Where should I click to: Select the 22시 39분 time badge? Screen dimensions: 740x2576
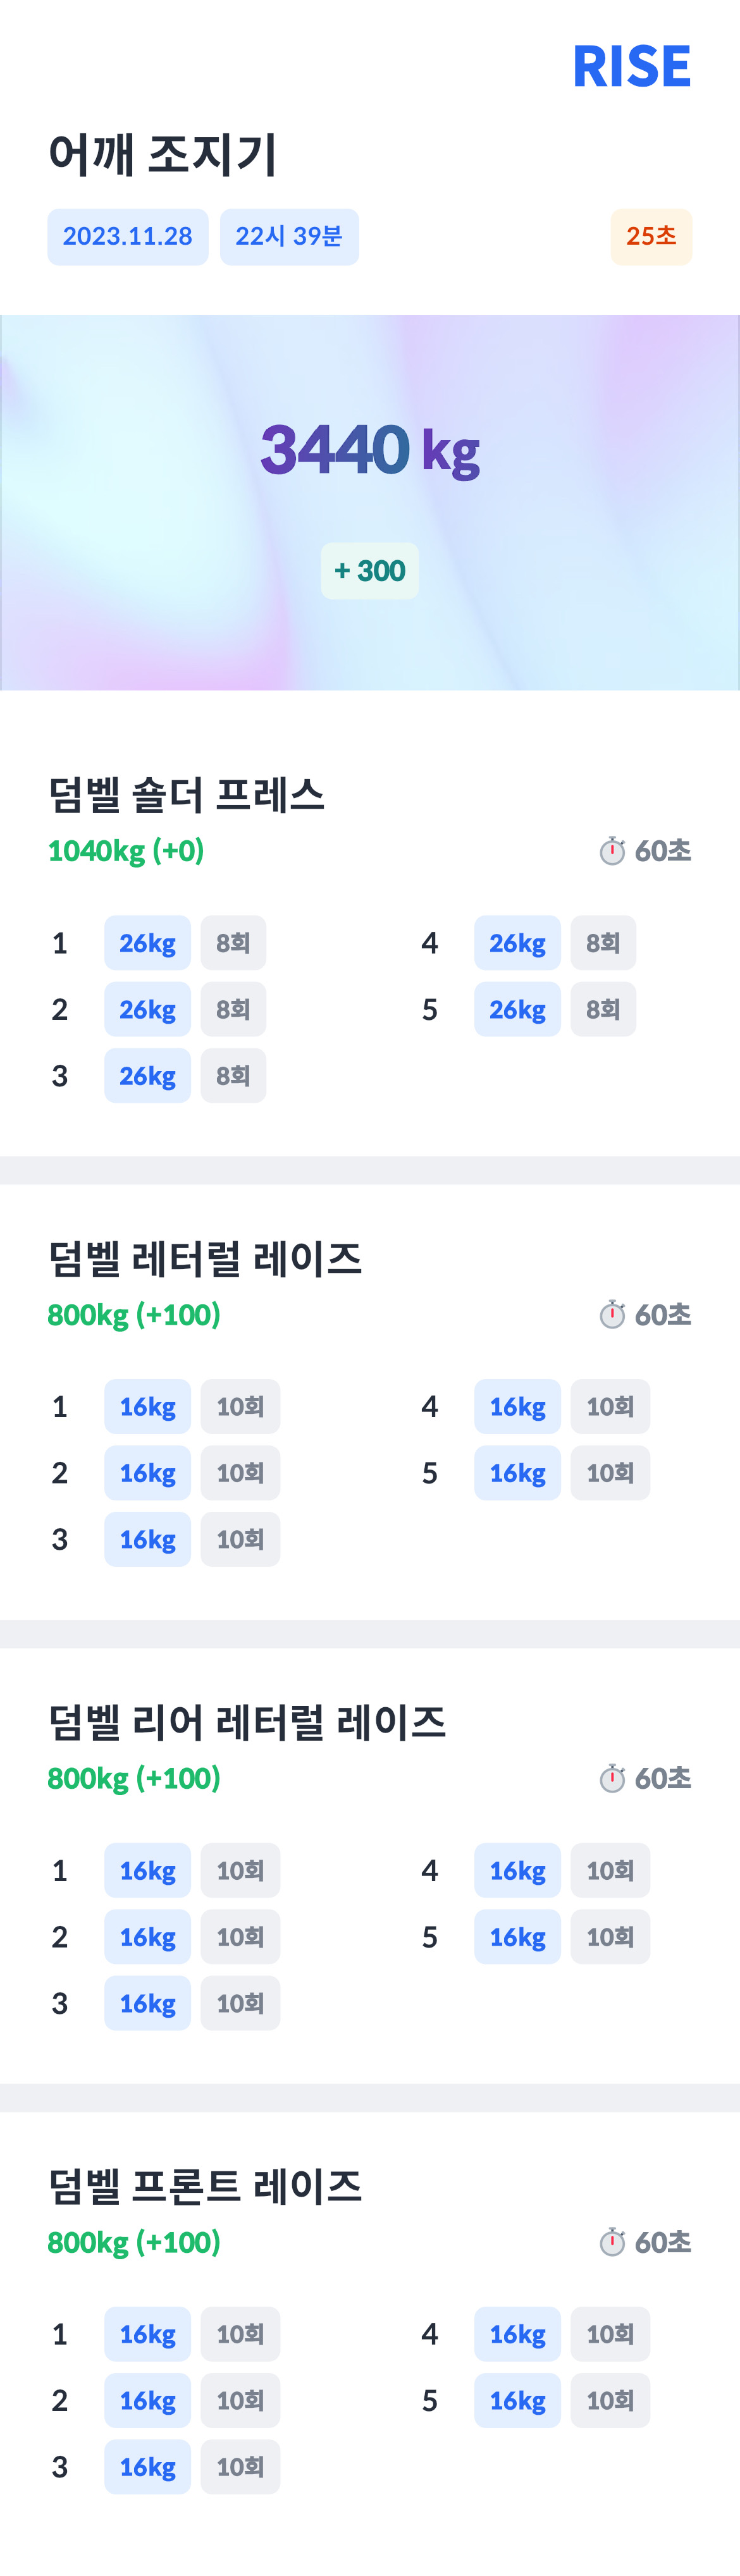tap(289, 237)
